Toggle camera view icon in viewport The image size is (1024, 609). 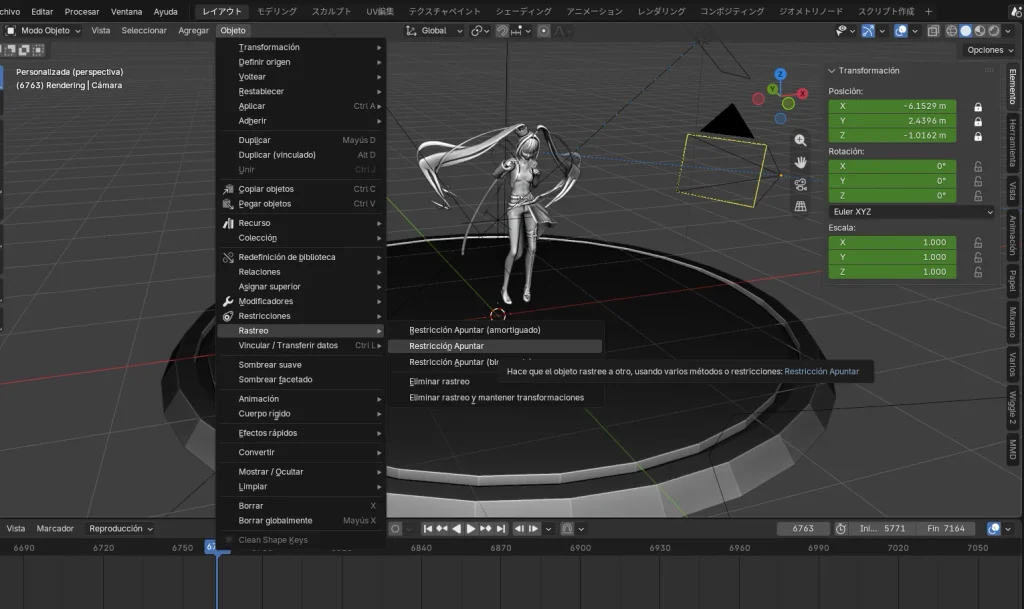(800, 184)
